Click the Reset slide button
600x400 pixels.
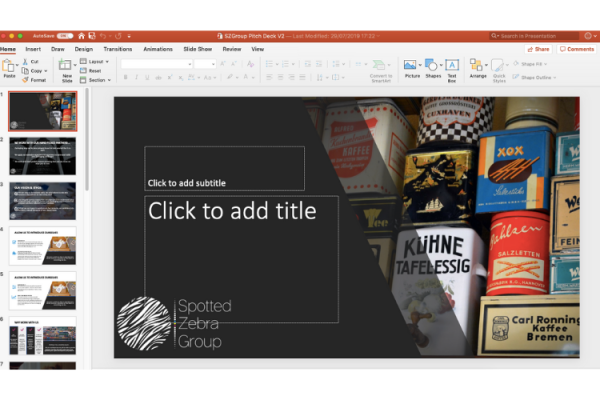tap(91, 71)
